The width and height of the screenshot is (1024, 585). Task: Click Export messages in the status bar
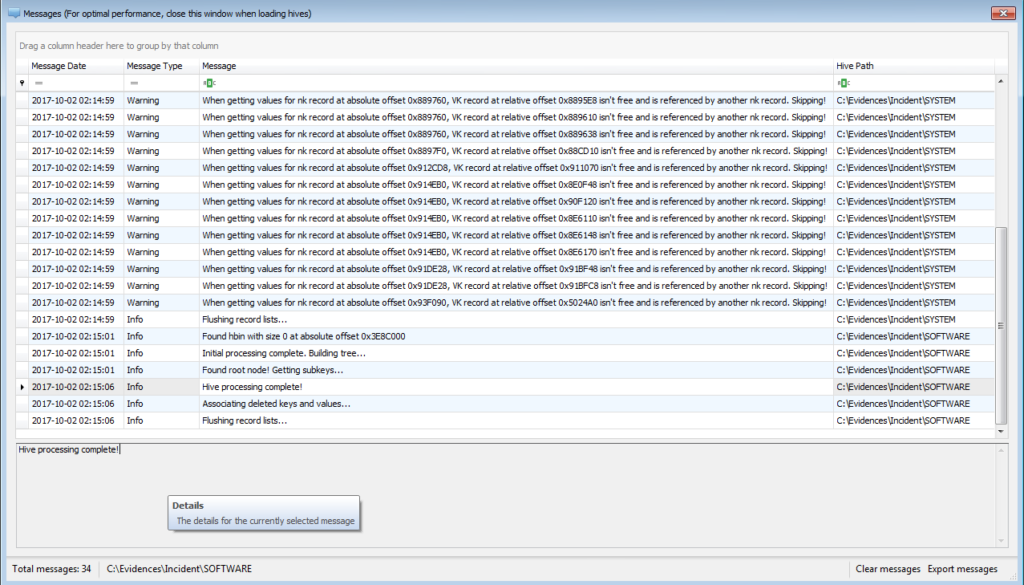(x=962, y=569)
